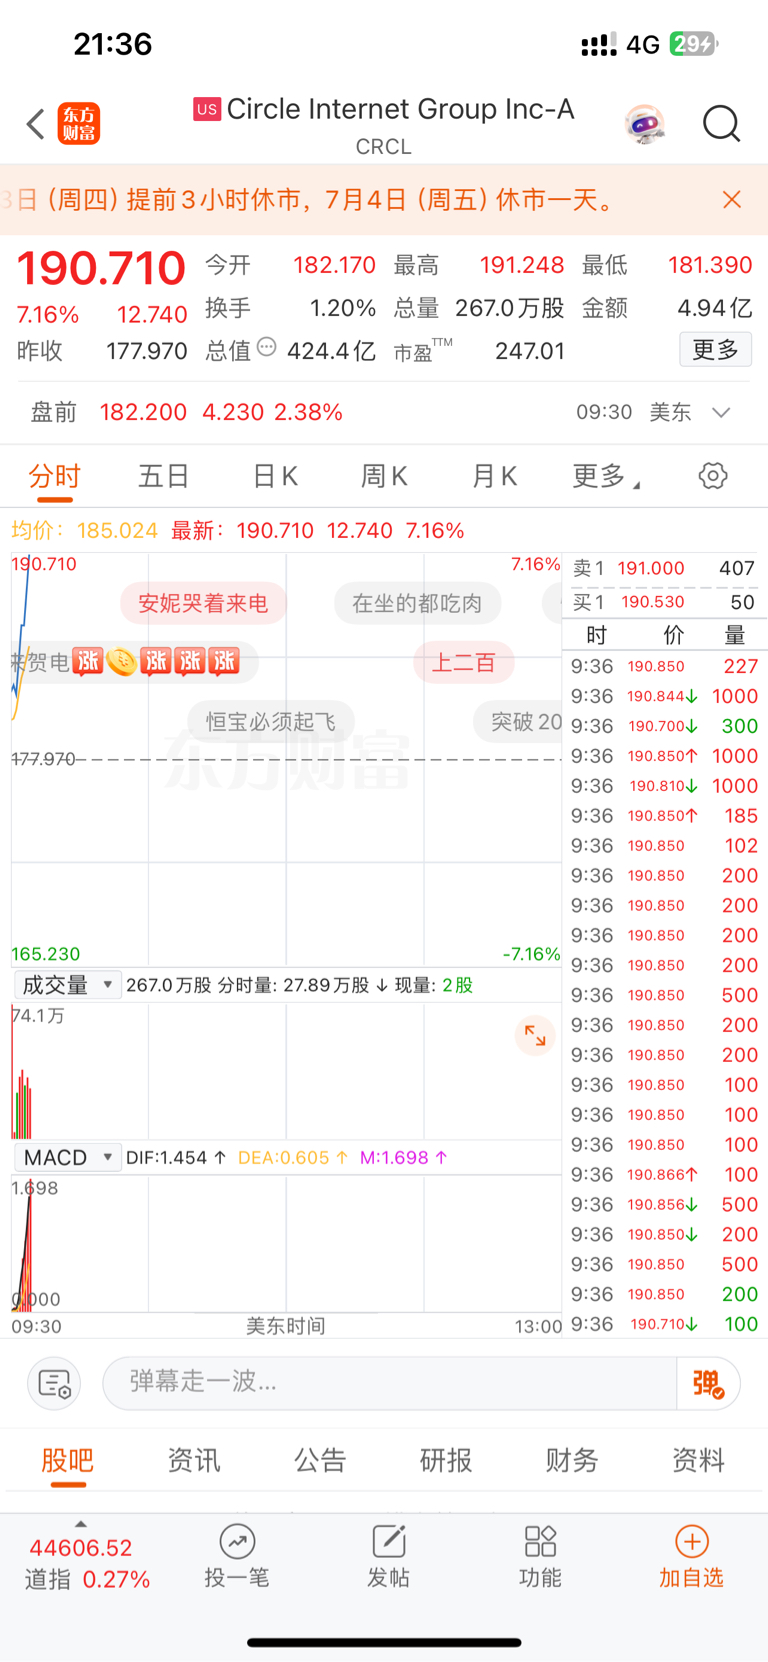Tap danmaku comment 在坐的都吃肉
768x1662 pixels.
coord(417,603)
